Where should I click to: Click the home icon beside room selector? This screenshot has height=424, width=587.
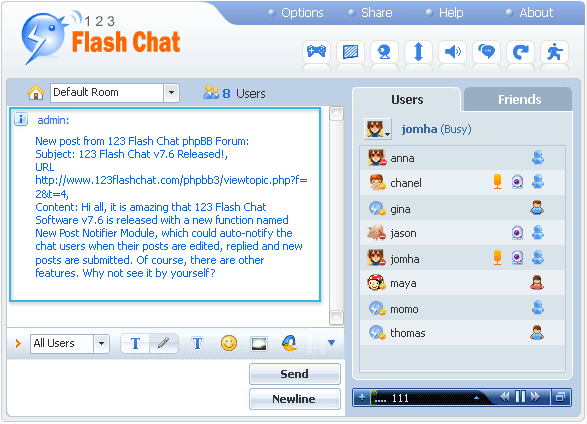[x=36, y=92]
